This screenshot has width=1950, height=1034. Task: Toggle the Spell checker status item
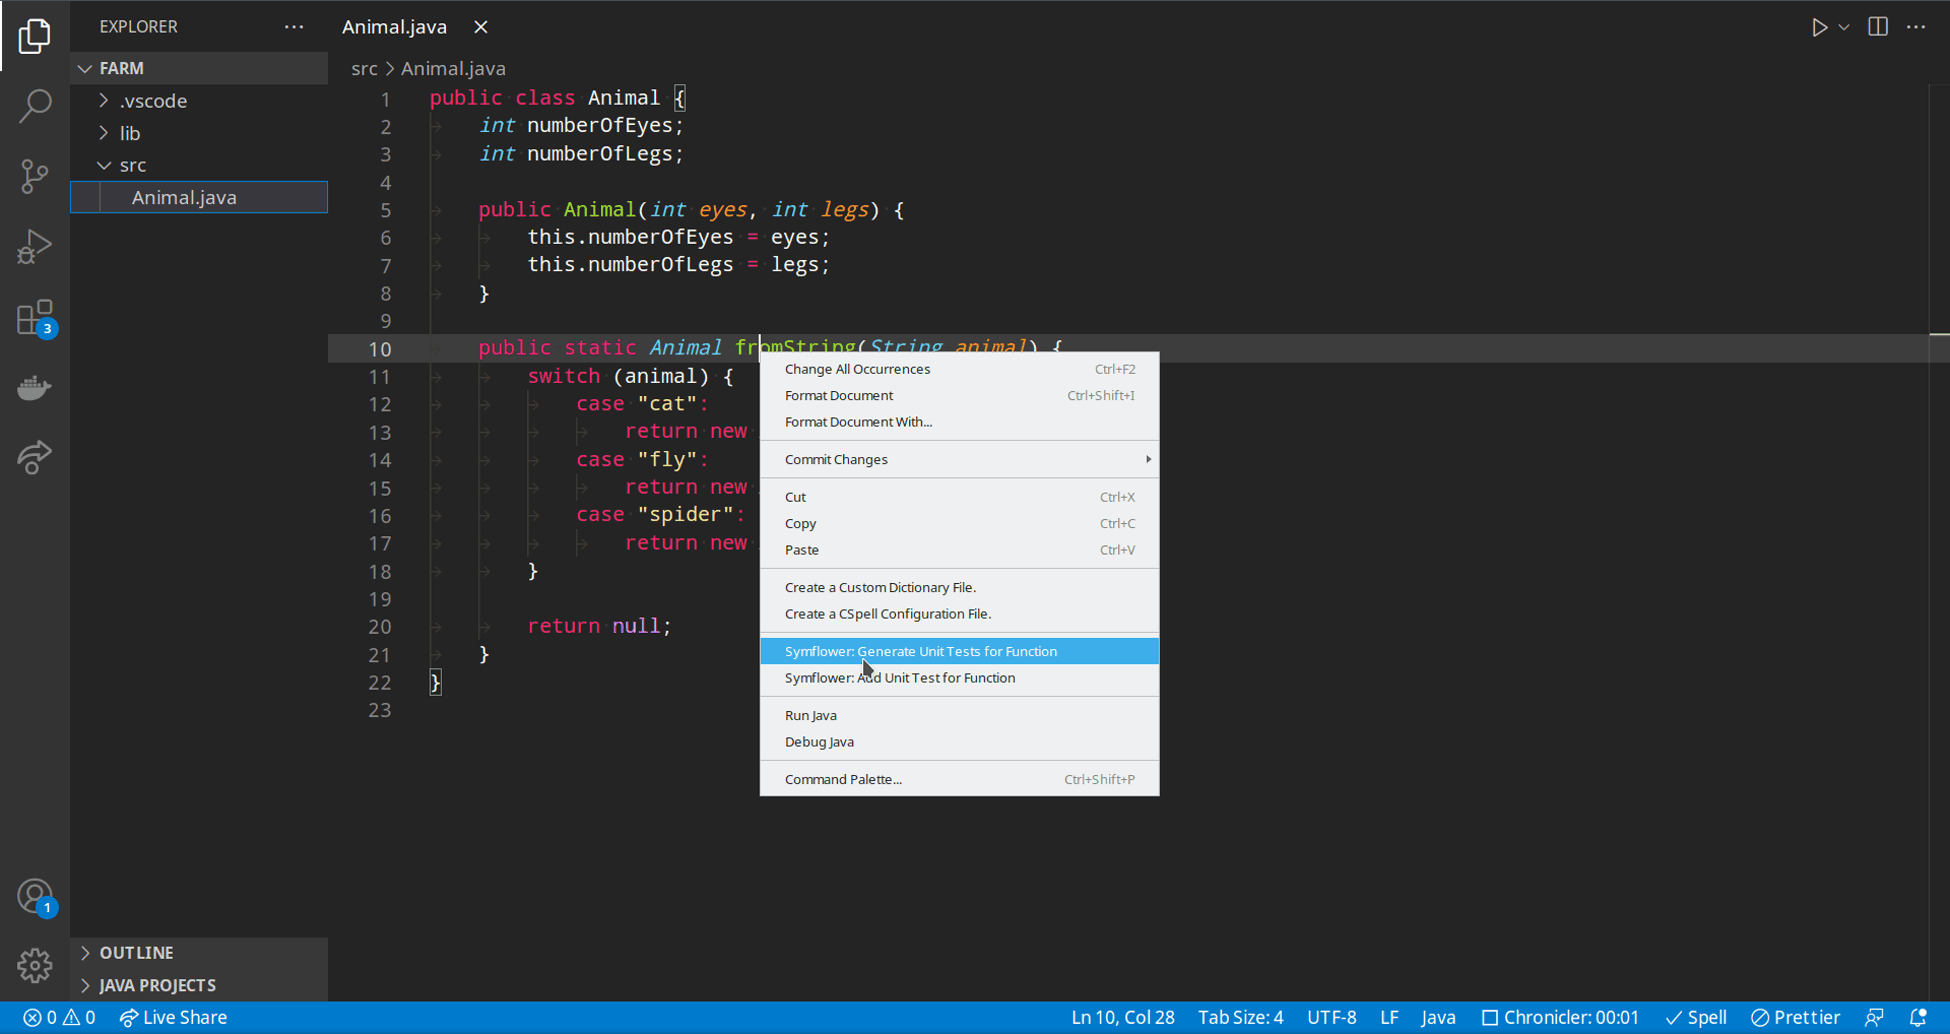point(1696,1017)
